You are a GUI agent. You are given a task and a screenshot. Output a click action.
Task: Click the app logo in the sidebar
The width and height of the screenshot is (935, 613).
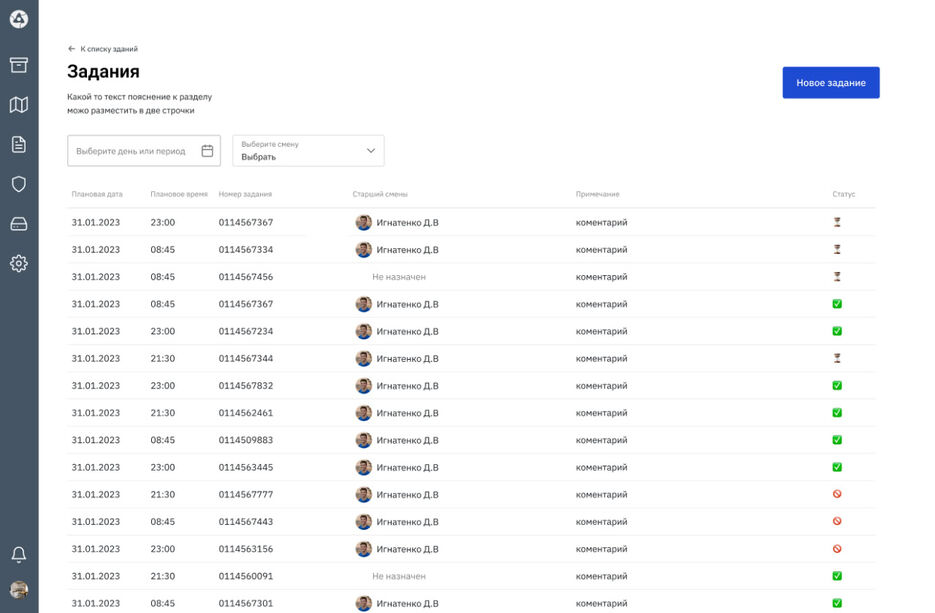click(x=19, y=19)
